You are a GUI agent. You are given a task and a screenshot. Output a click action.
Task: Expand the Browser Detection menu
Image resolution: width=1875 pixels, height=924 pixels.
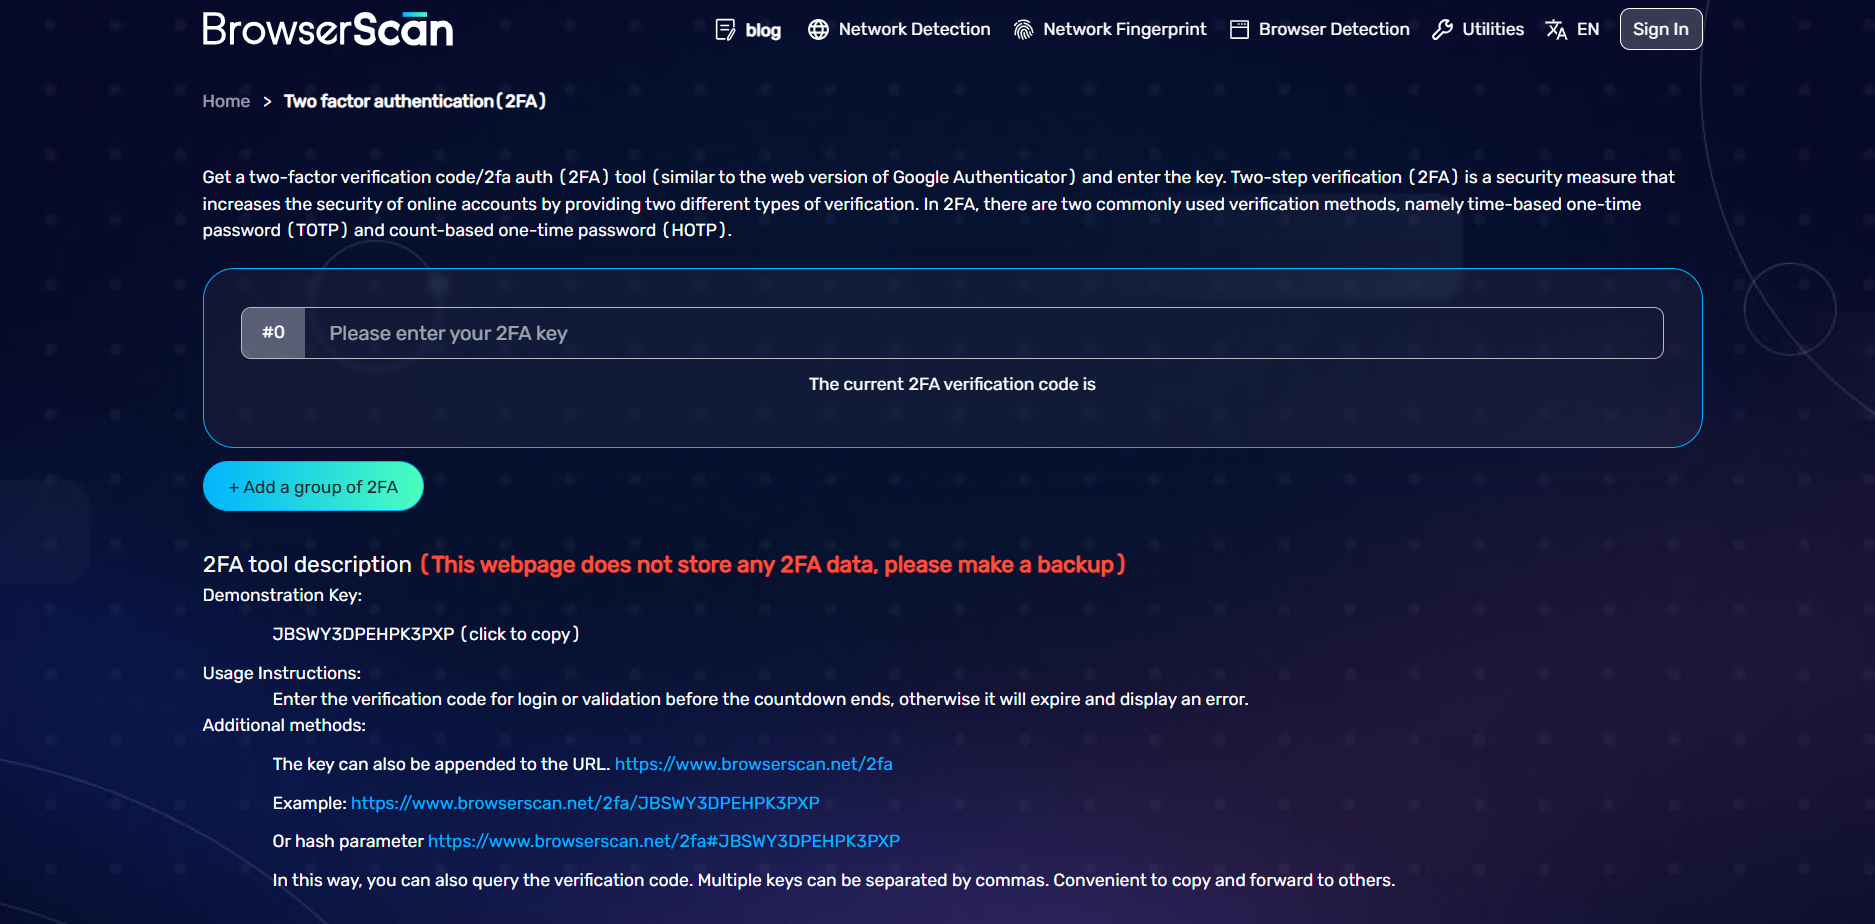pos(1334,30)
